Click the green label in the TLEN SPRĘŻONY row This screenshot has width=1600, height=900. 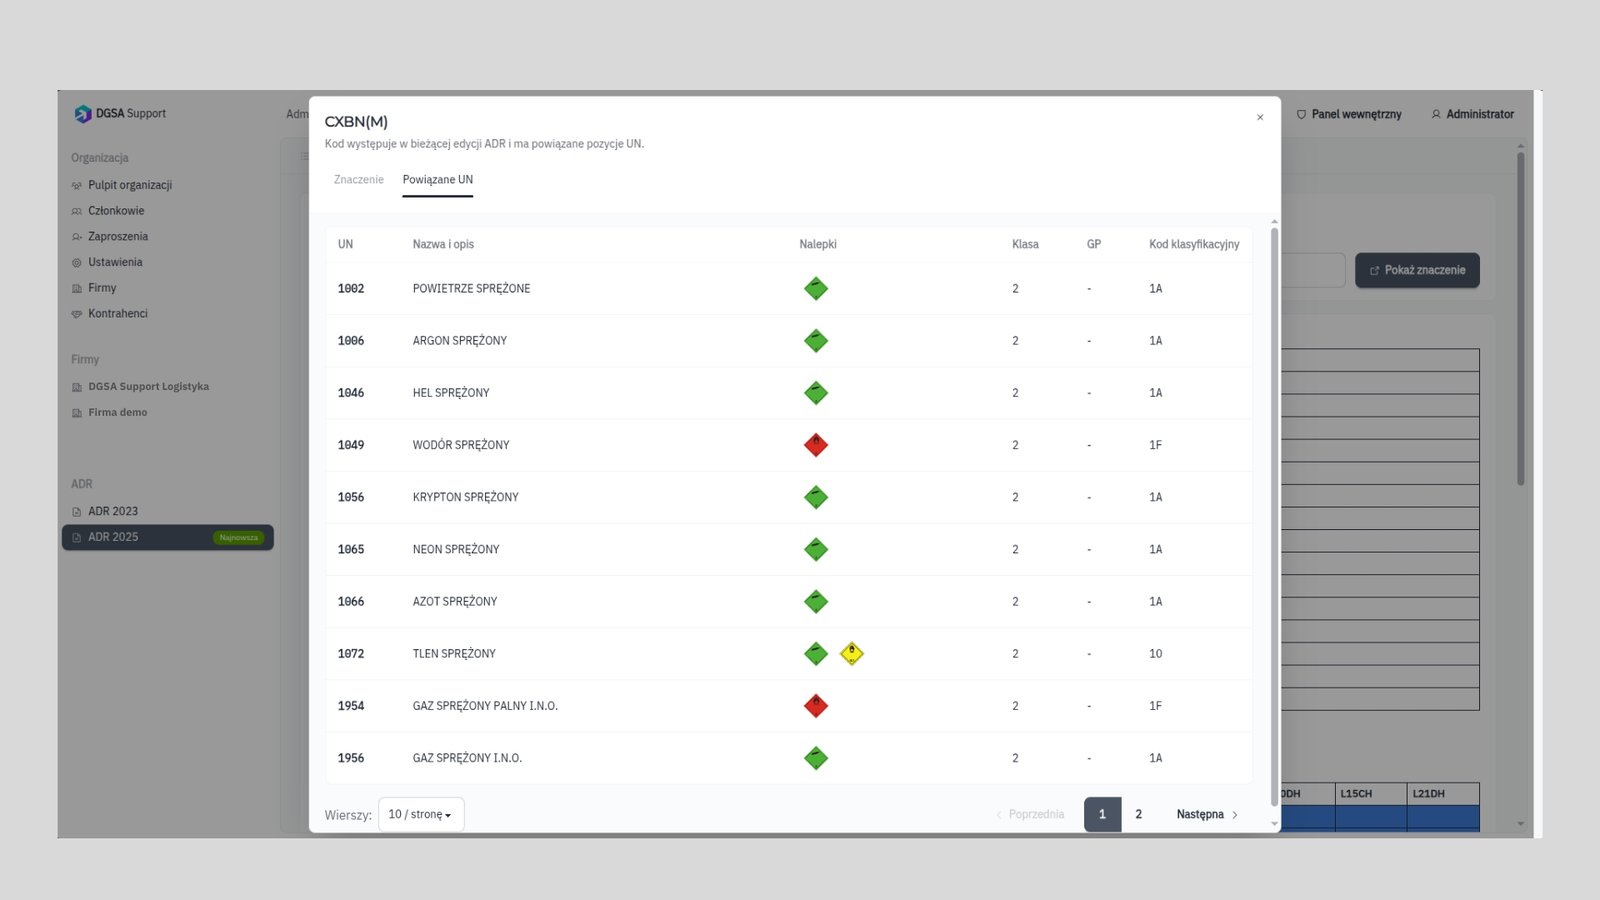pyautogui.click(x=816, y=654)
